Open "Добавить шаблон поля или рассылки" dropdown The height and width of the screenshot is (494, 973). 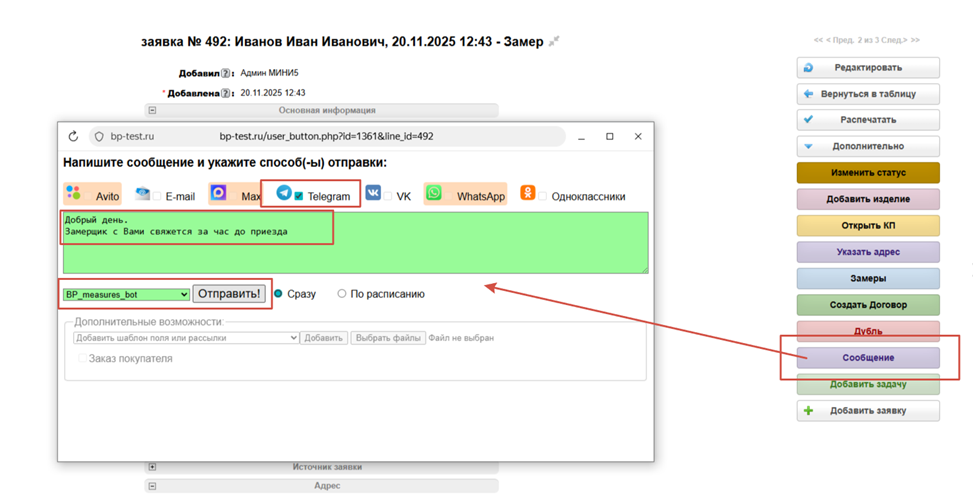[186, 338]
